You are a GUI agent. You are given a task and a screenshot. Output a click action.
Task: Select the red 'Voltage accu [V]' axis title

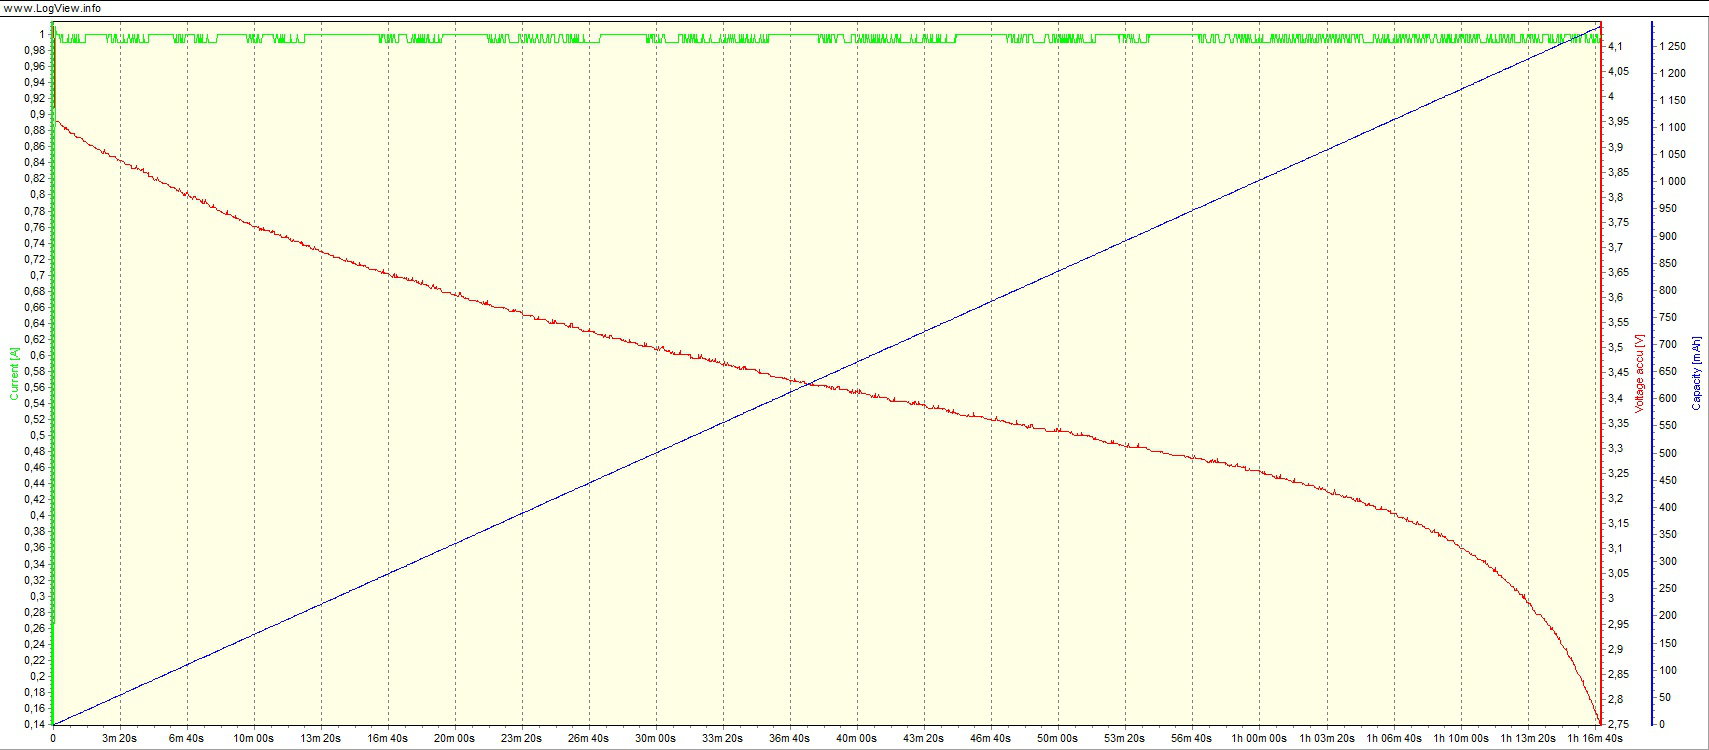[1639, 373]
